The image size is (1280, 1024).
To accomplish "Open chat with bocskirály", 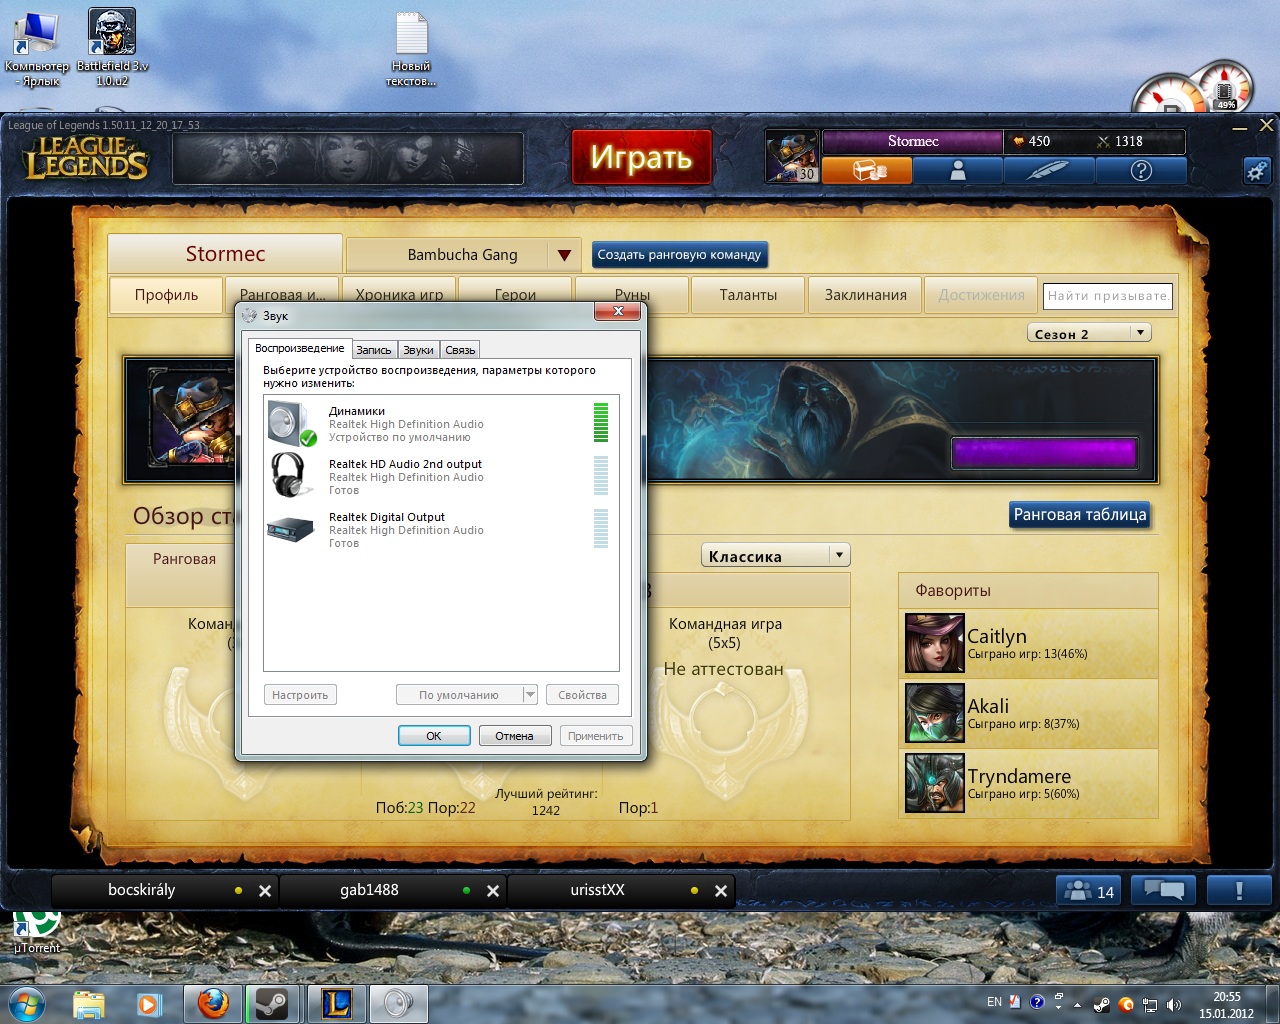I will [x=142, y=890].
